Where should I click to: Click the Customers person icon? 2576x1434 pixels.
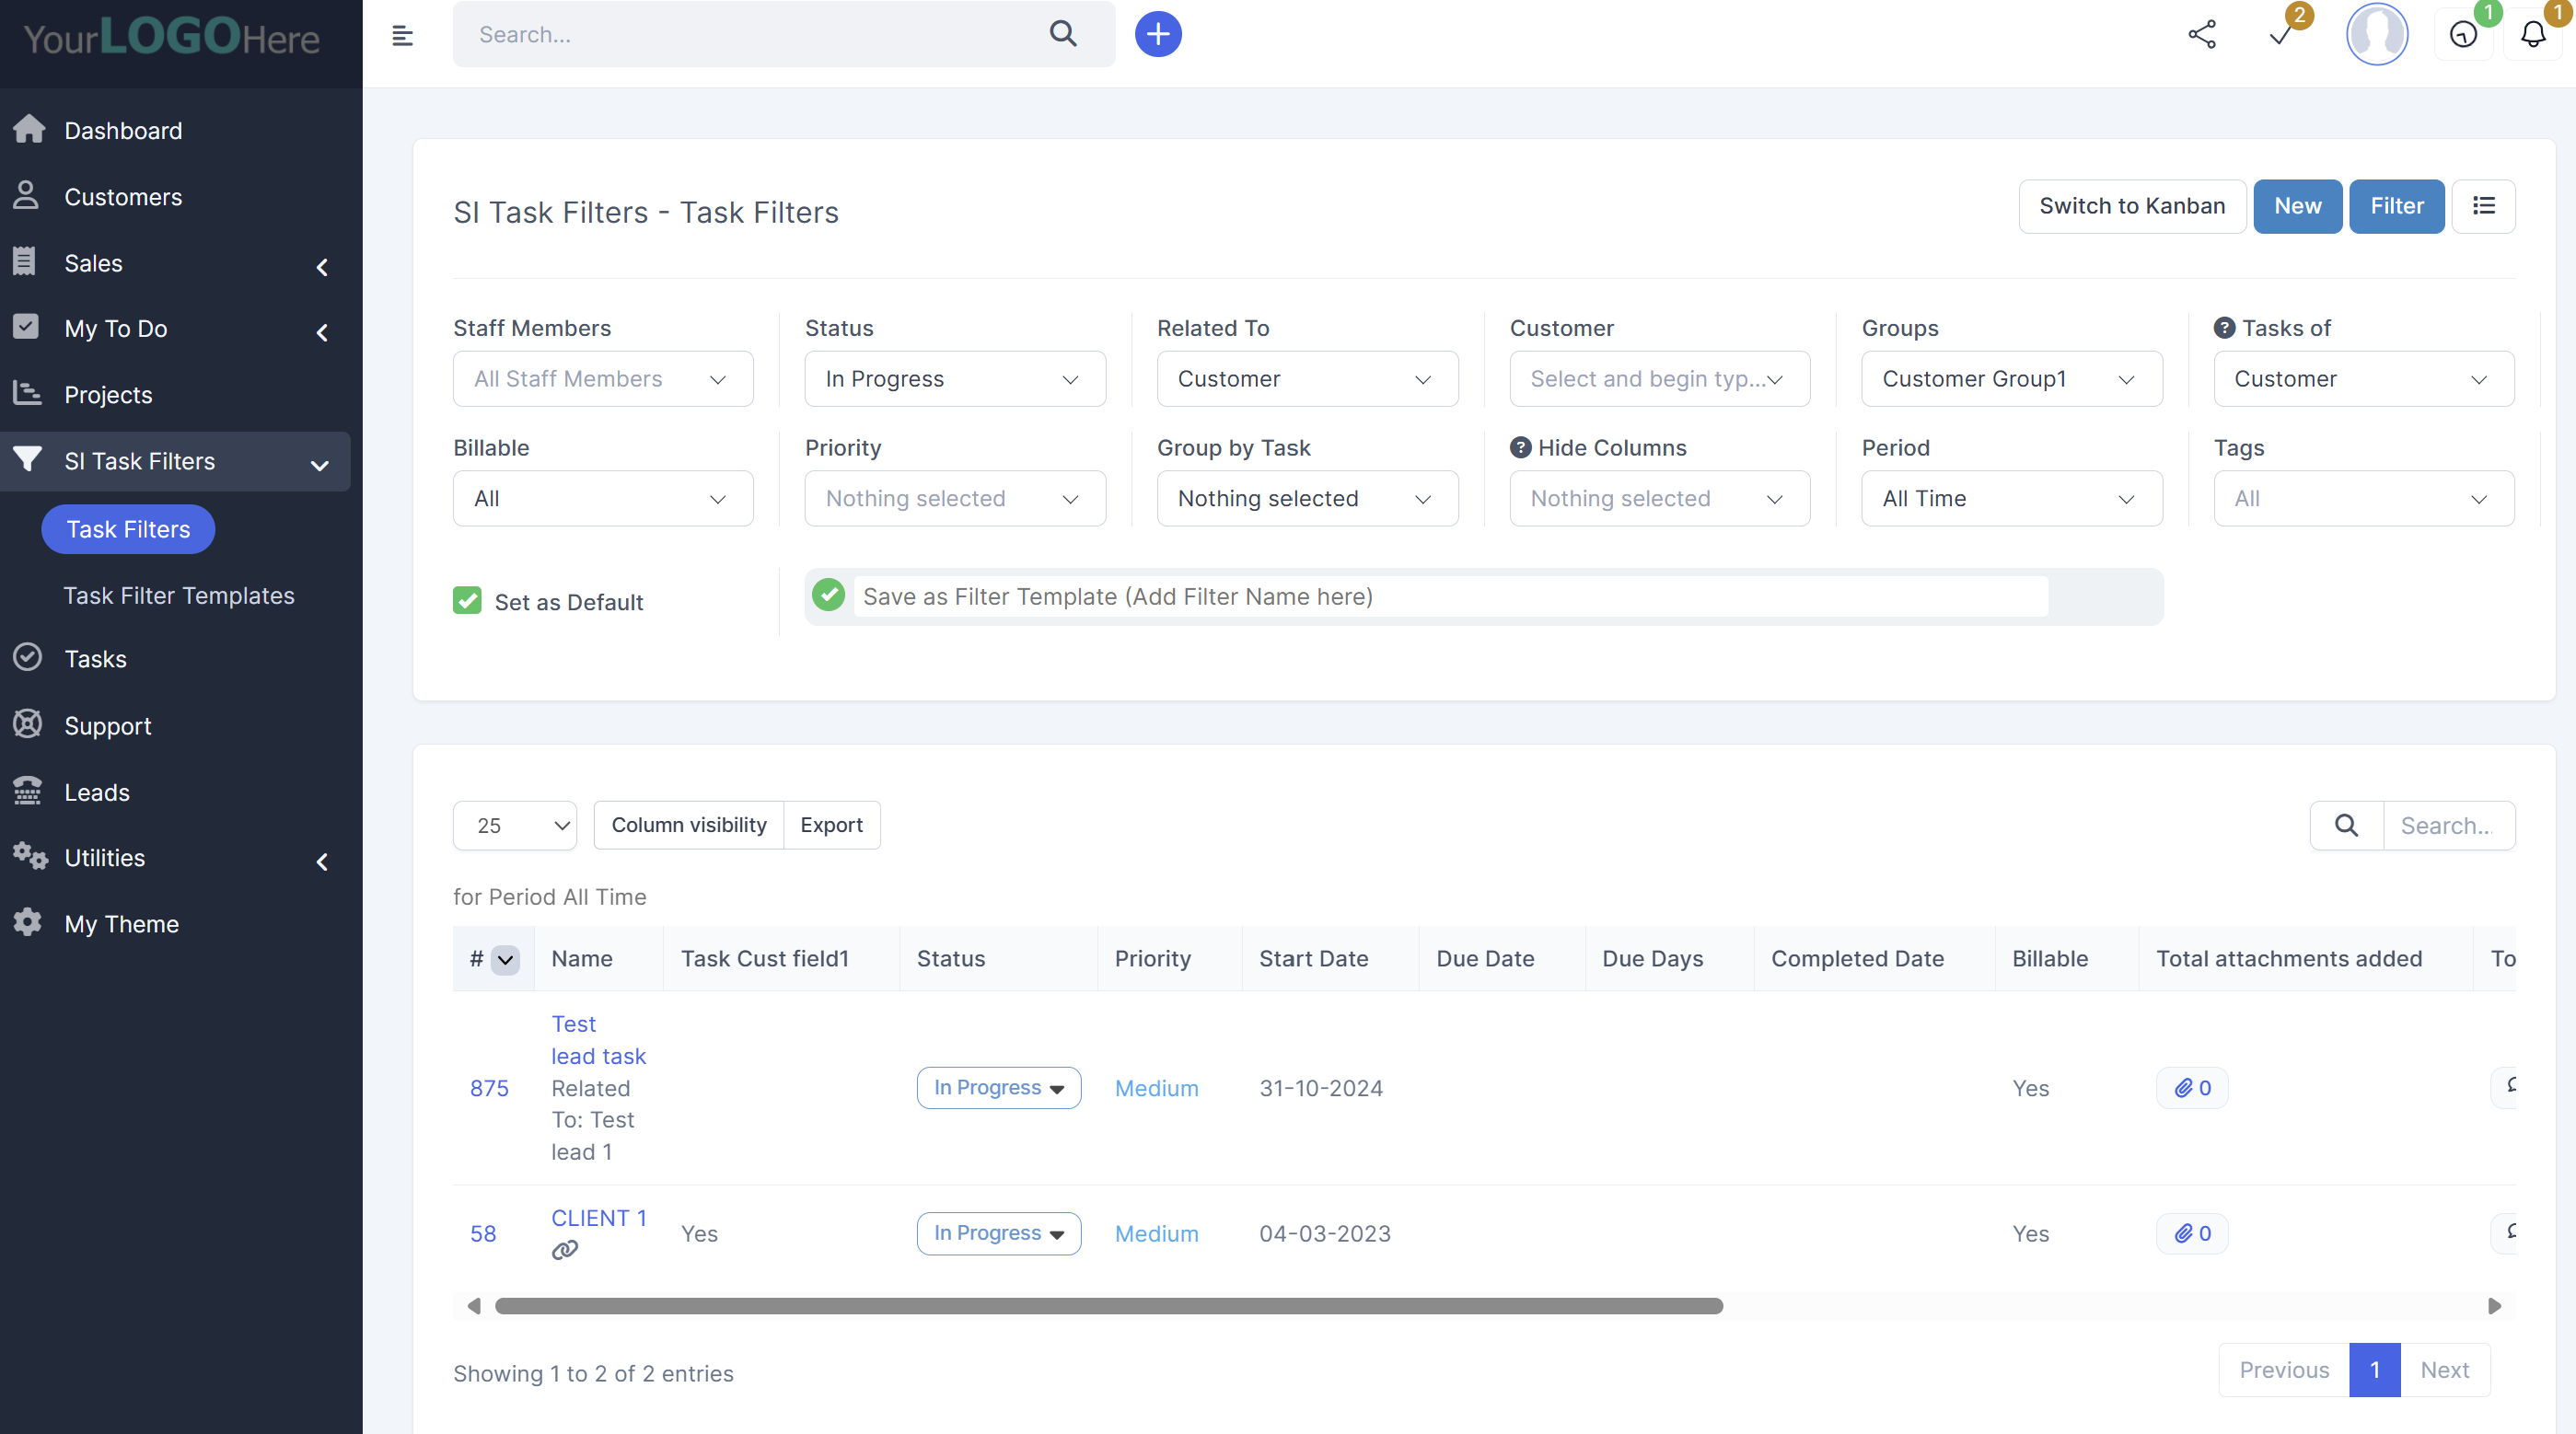coord(26,195)
